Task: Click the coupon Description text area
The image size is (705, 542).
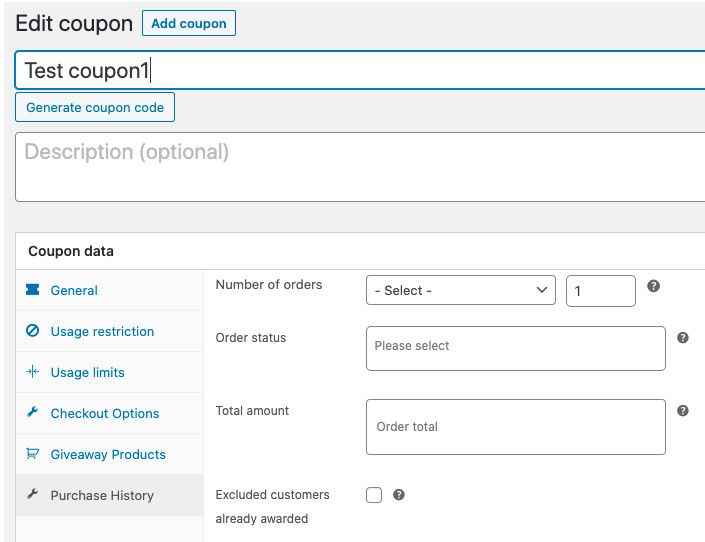Action: tap(360, 167)
